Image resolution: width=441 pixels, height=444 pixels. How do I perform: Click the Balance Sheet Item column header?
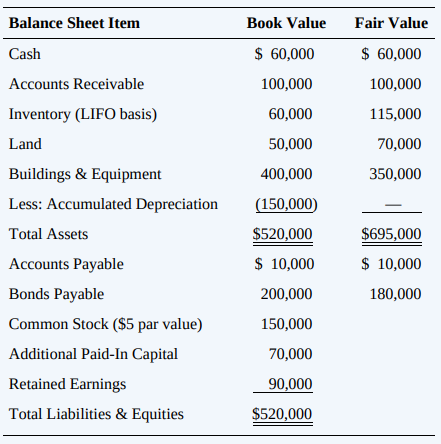click(x=74, y=23)
